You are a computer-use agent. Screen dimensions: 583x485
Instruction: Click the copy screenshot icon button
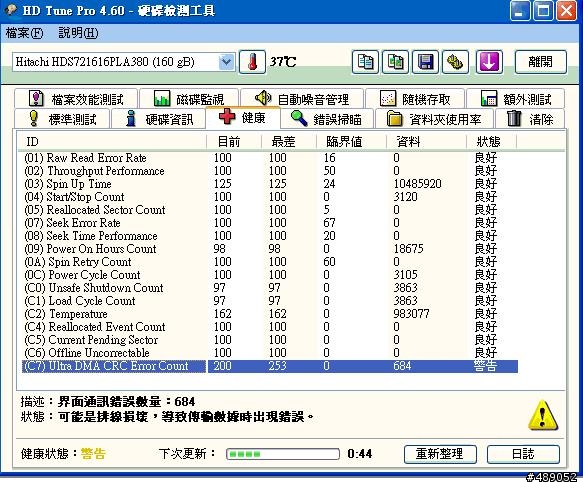pyautogui.click(x=395, y=62)
